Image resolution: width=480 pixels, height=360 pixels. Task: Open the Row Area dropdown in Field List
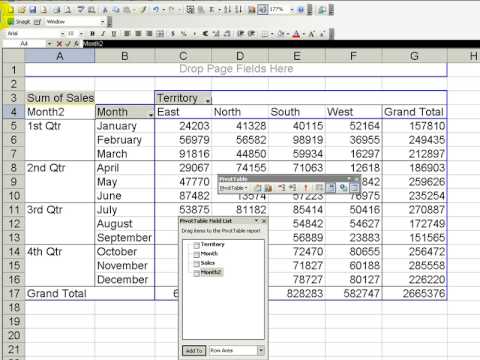click(261, 350)
